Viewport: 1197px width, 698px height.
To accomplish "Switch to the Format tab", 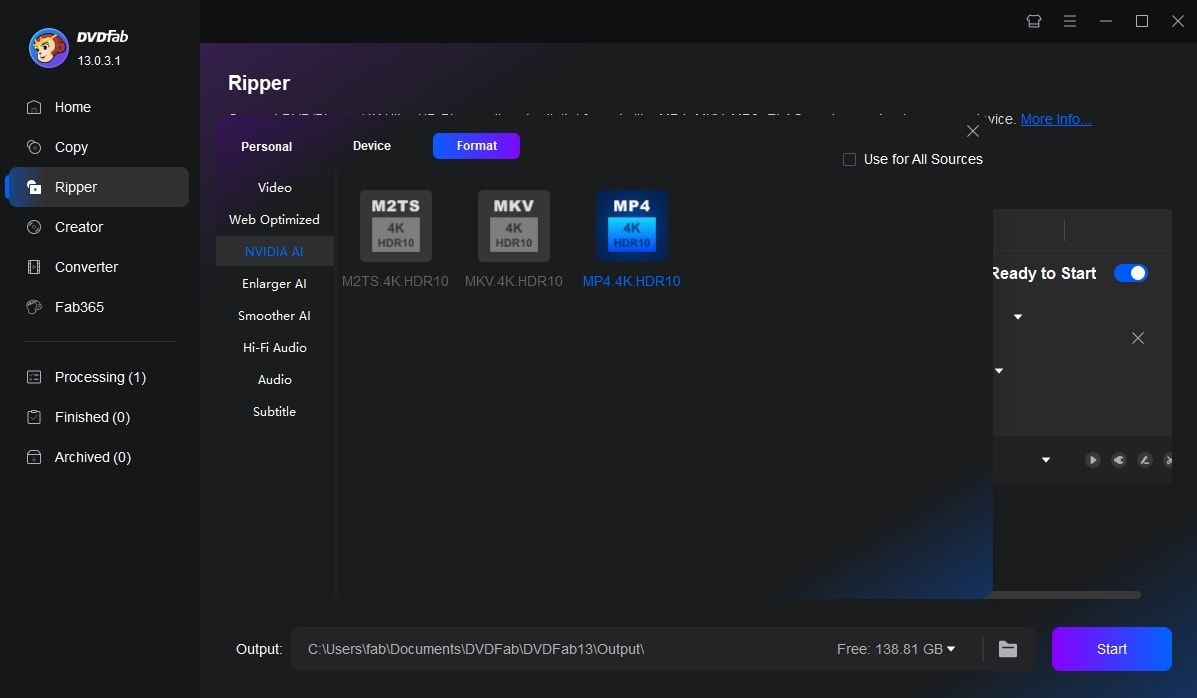I will click(x=476, y=146).
